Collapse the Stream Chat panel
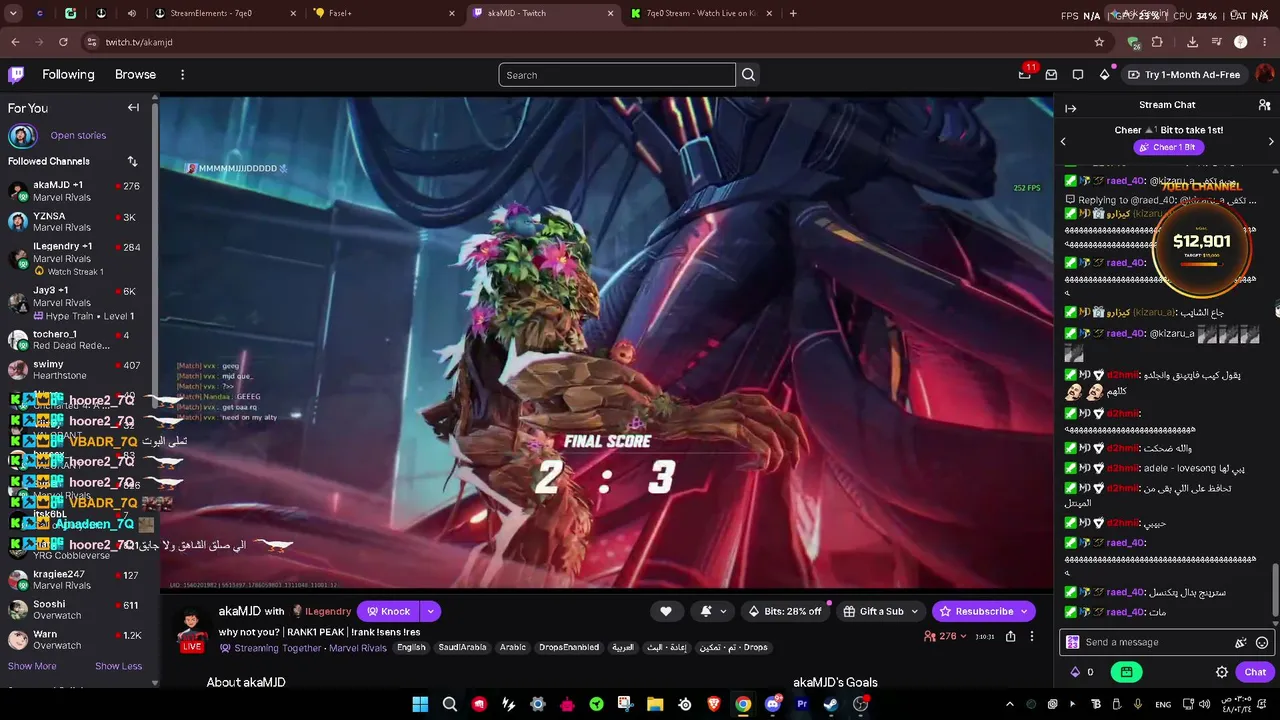 click(x=1071, y=108)
